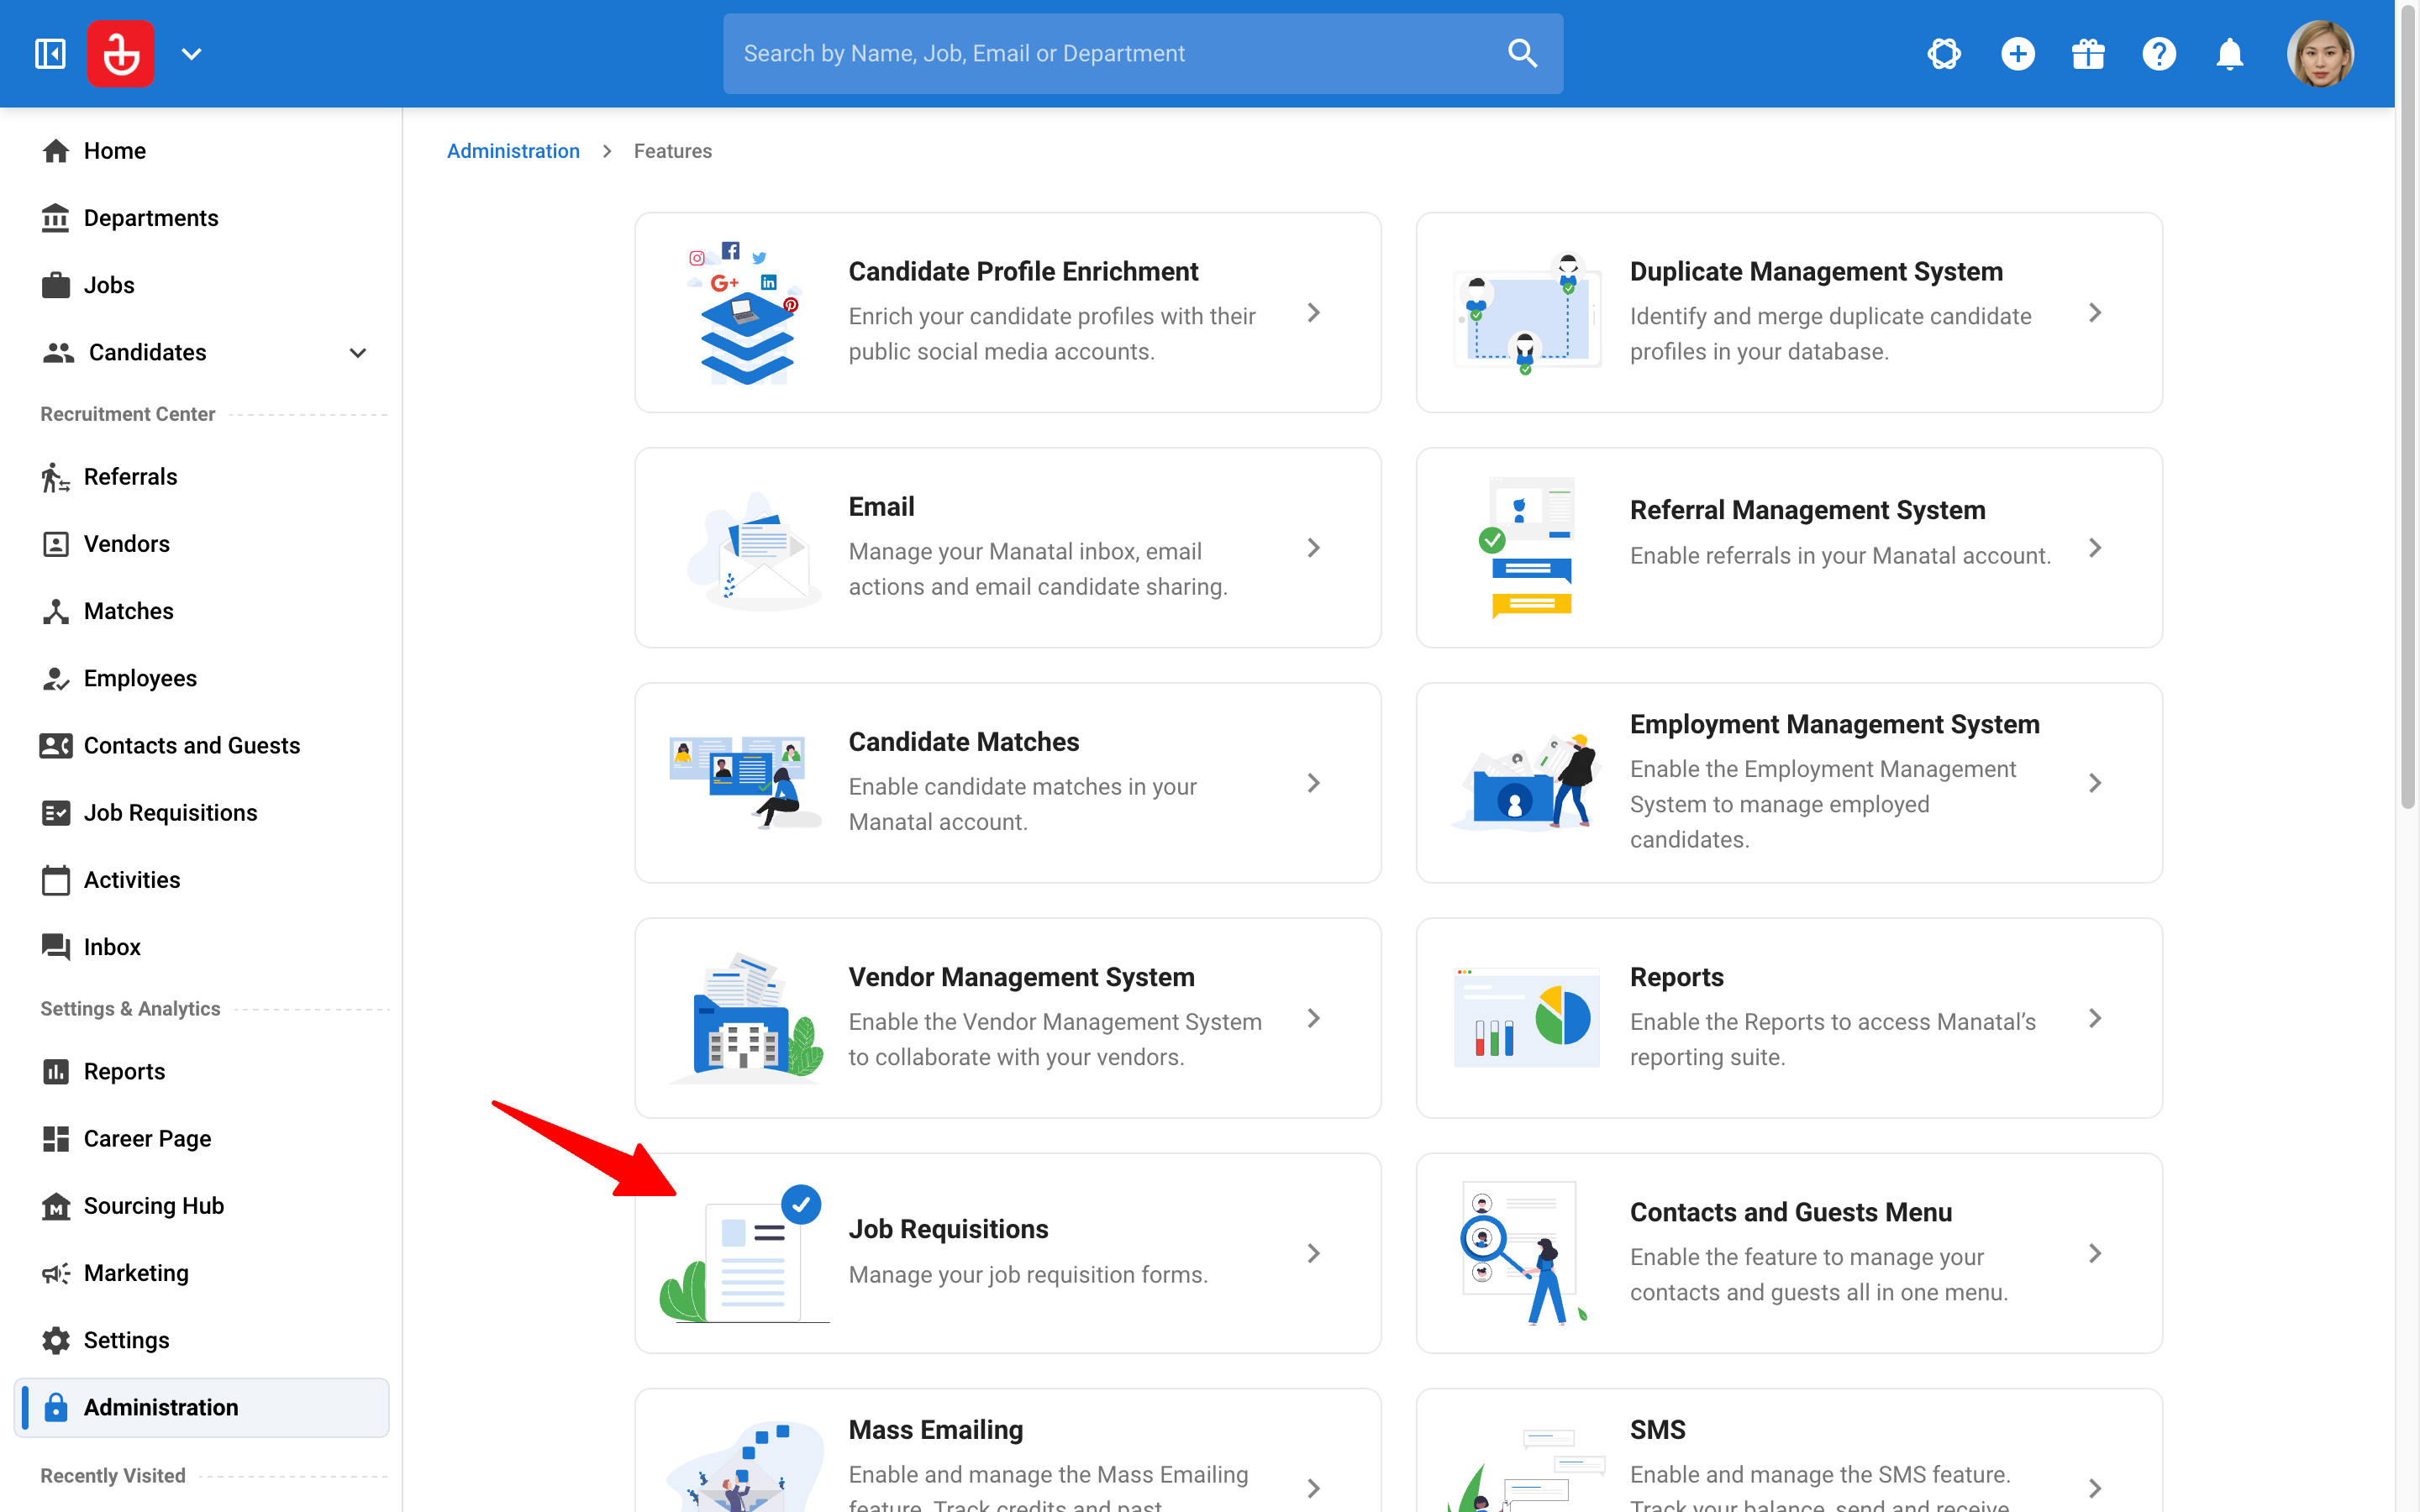Open the Candidate Matches card title
This screenshot has height=1512, width=2420.
tap(964, 742)
